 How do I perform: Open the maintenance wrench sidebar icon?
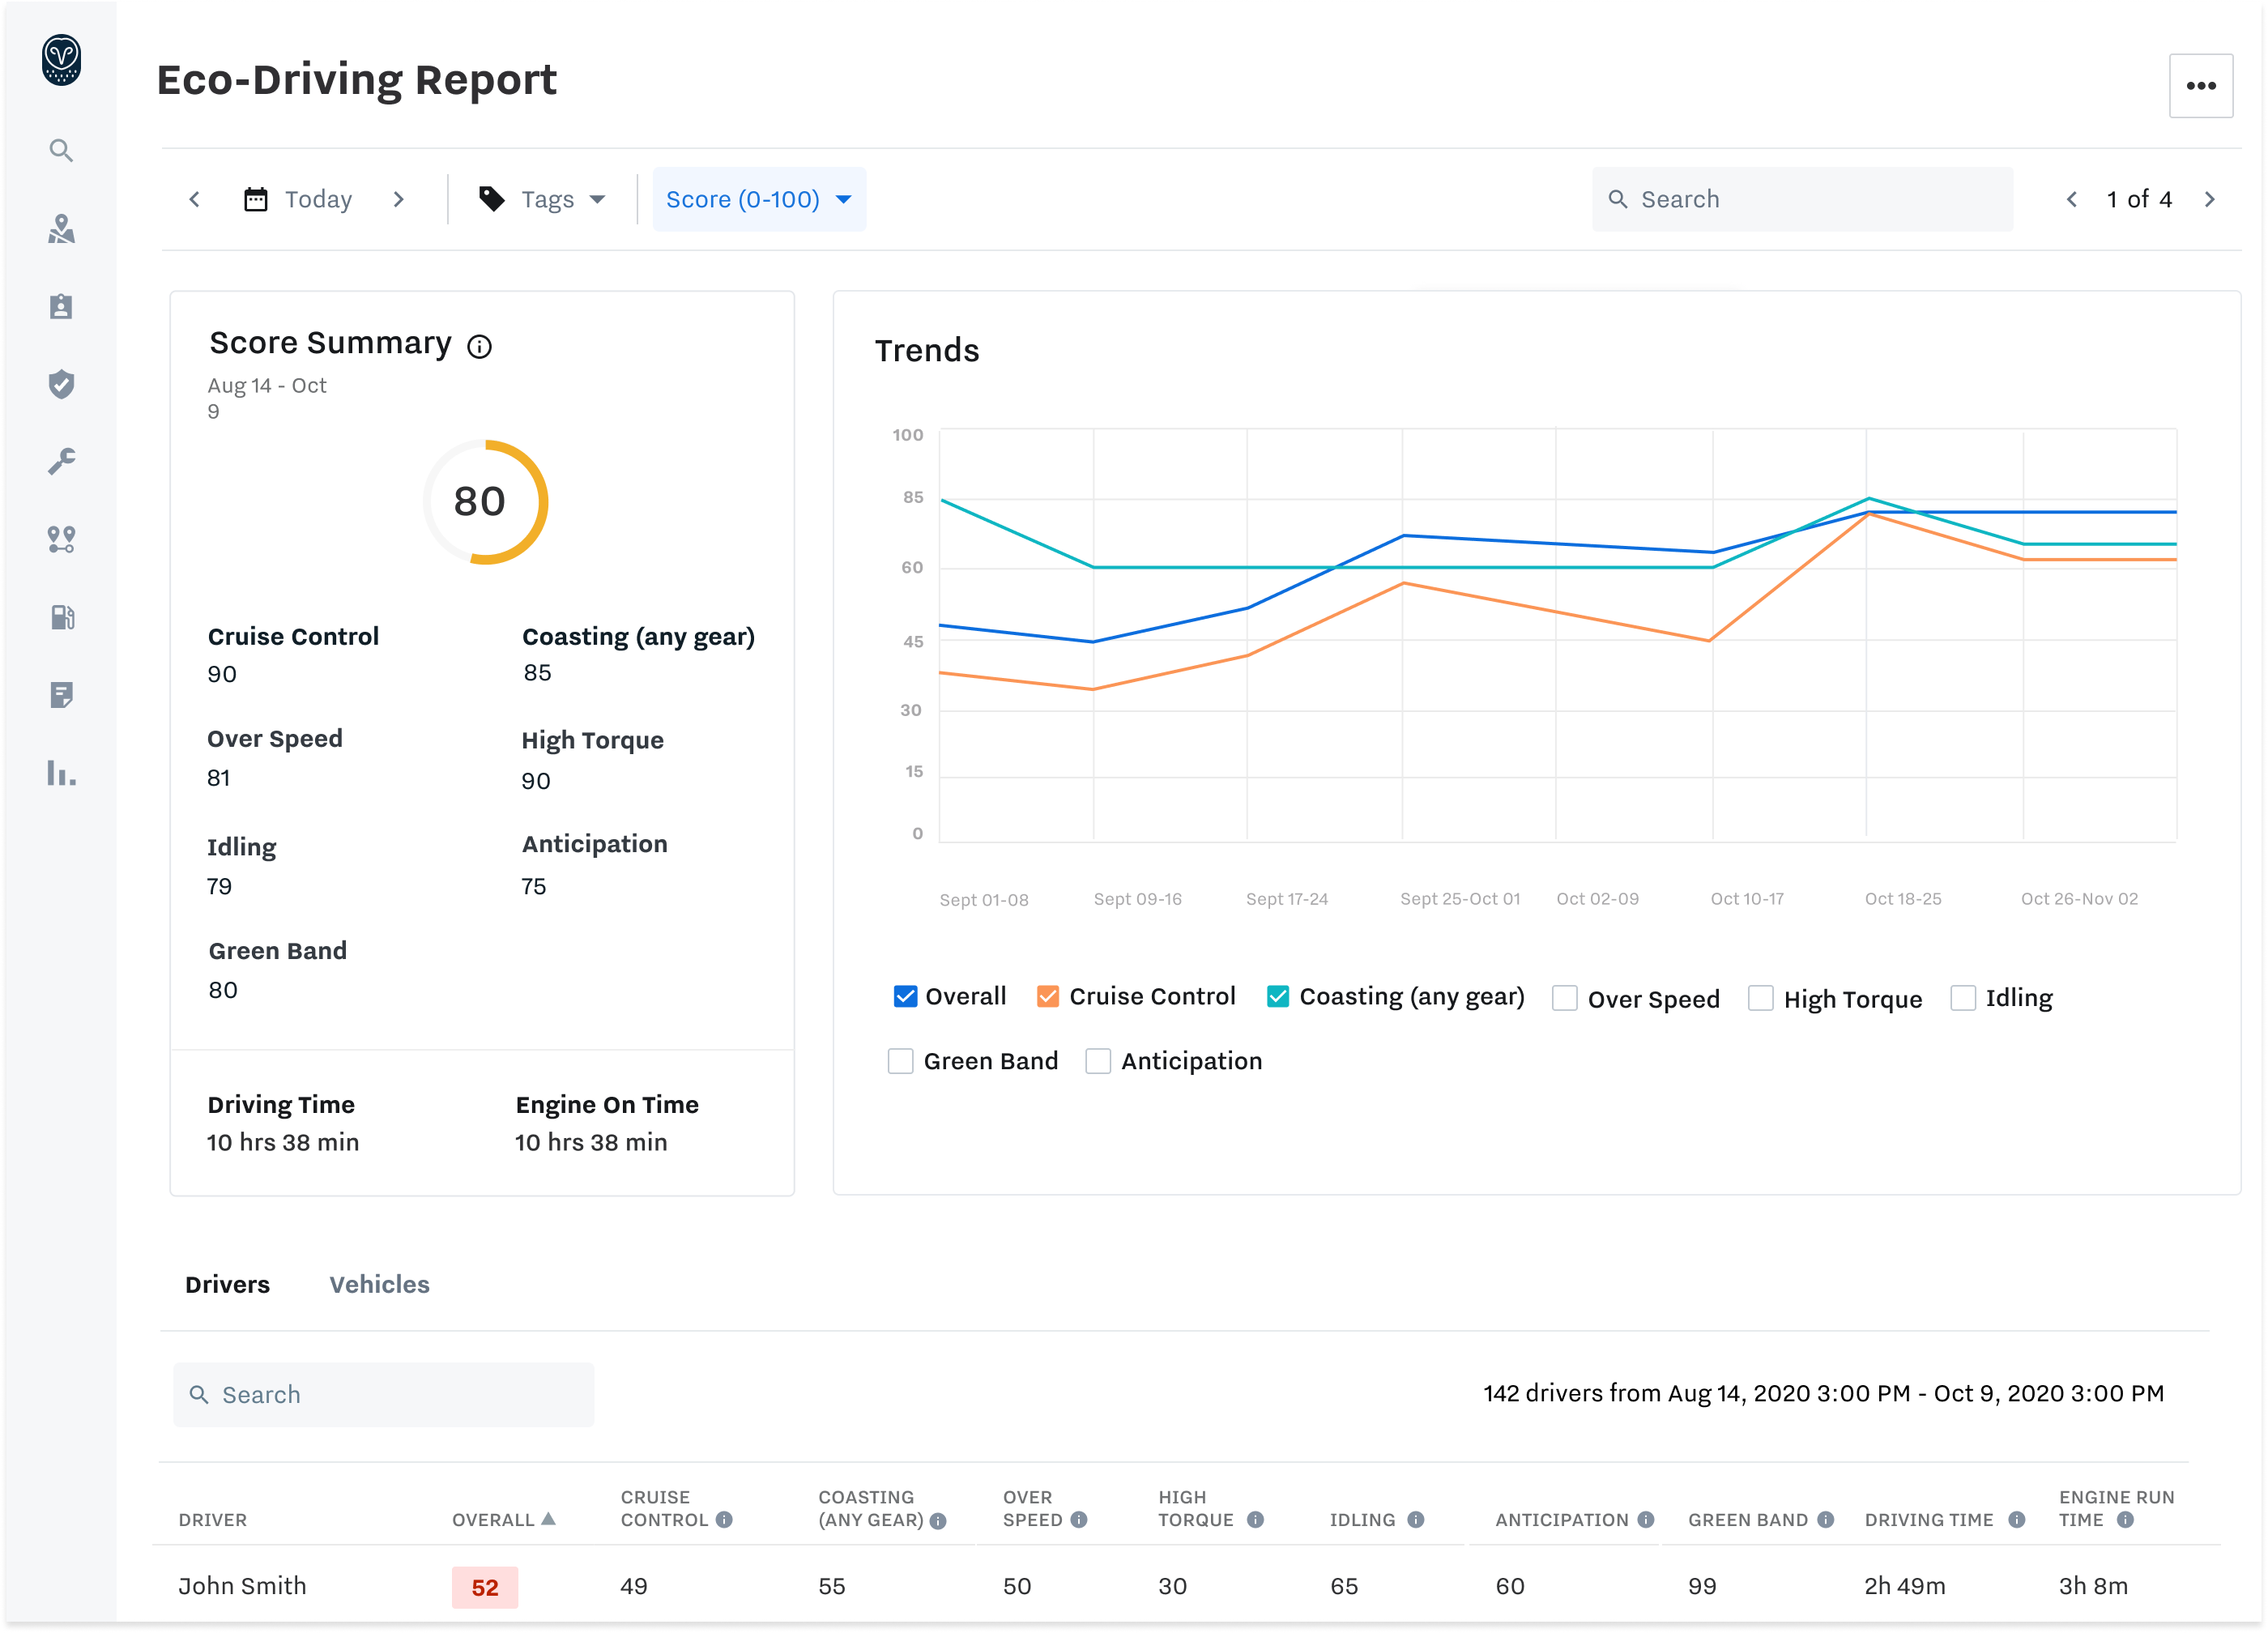tap(61, 461)
